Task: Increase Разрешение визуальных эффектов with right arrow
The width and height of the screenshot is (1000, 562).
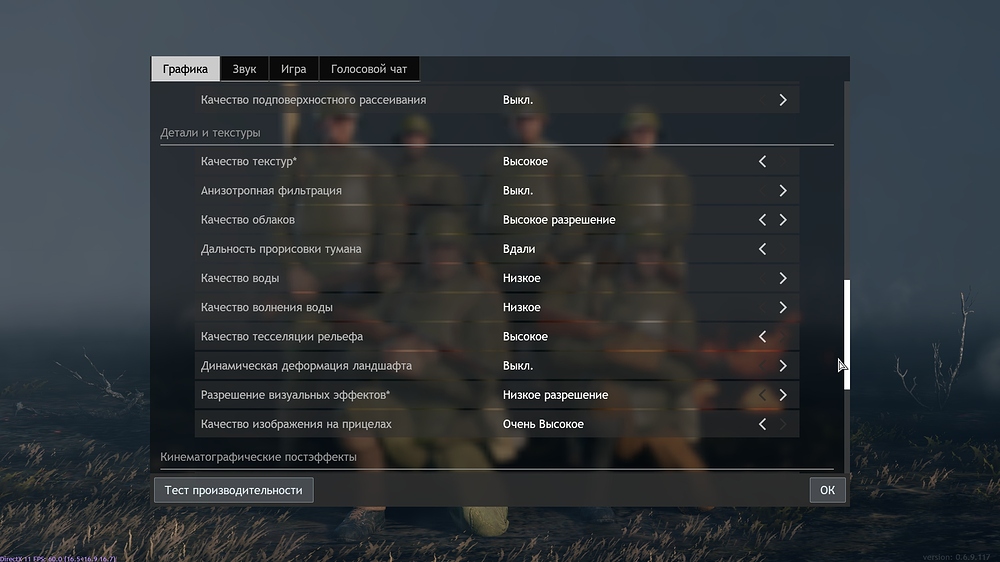Action: (783, 395)
